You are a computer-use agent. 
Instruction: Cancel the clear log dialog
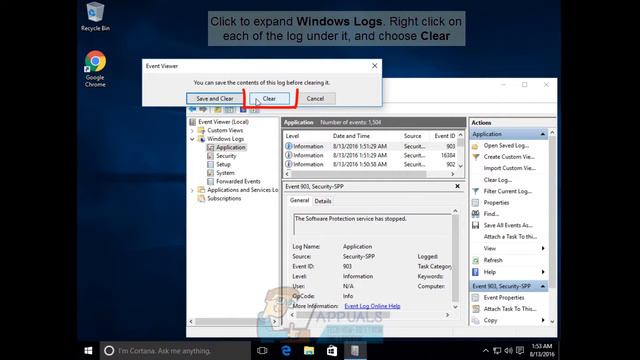[315, 98]
